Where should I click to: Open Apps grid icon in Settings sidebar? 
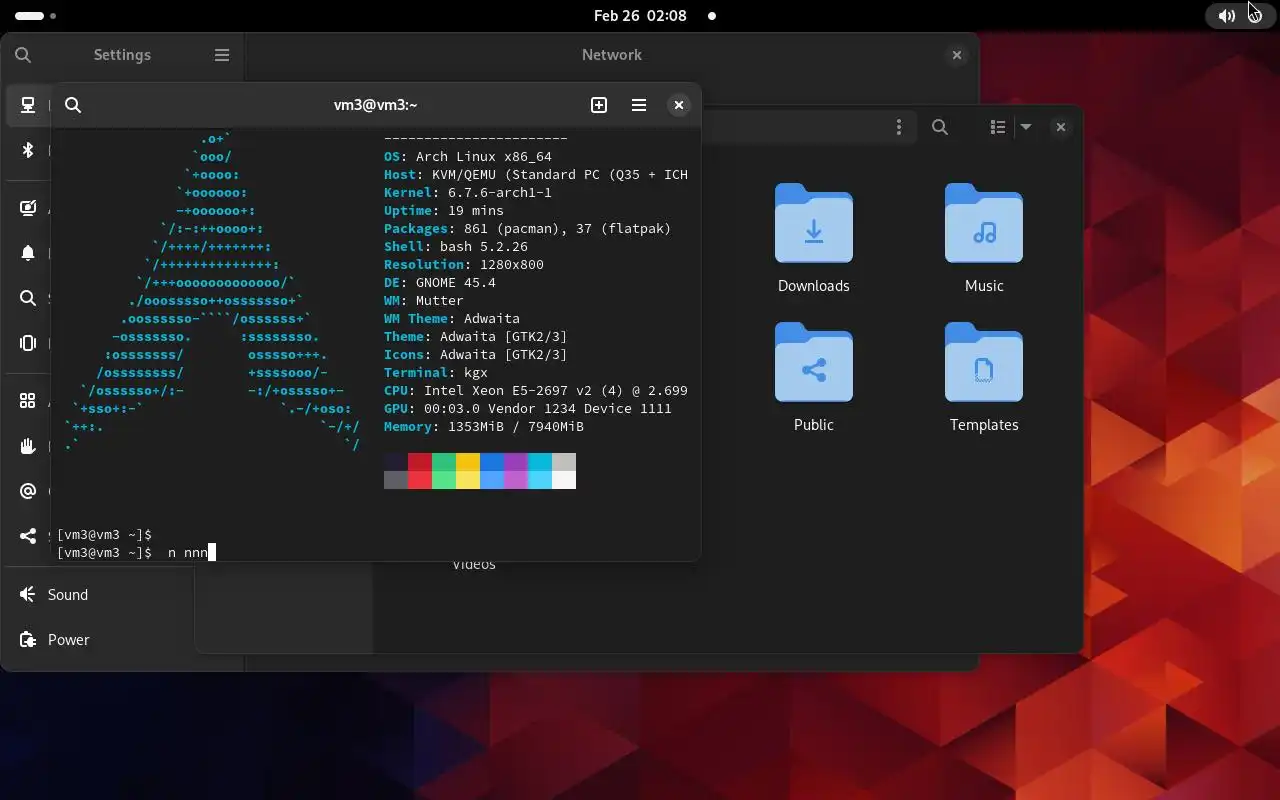pyautogui.click(x=28, y=401)
